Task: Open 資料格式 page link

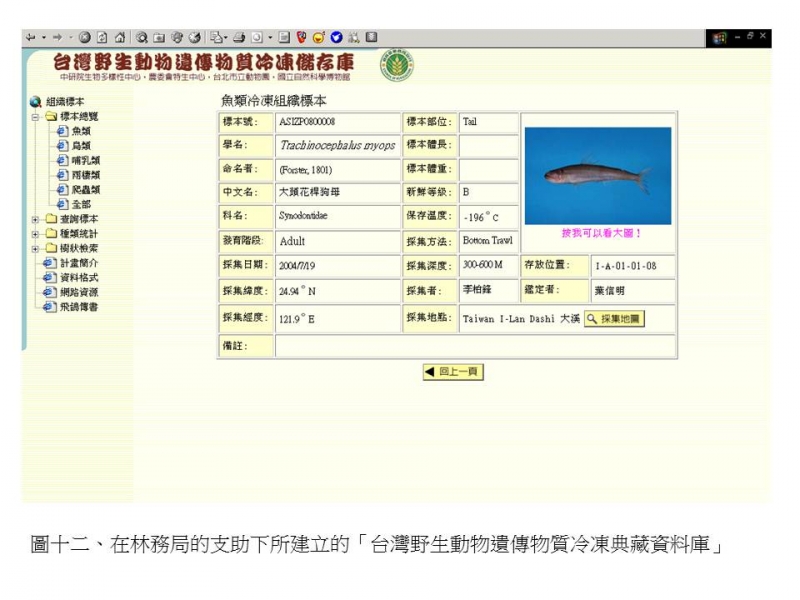Action: (x=79, y=278)
